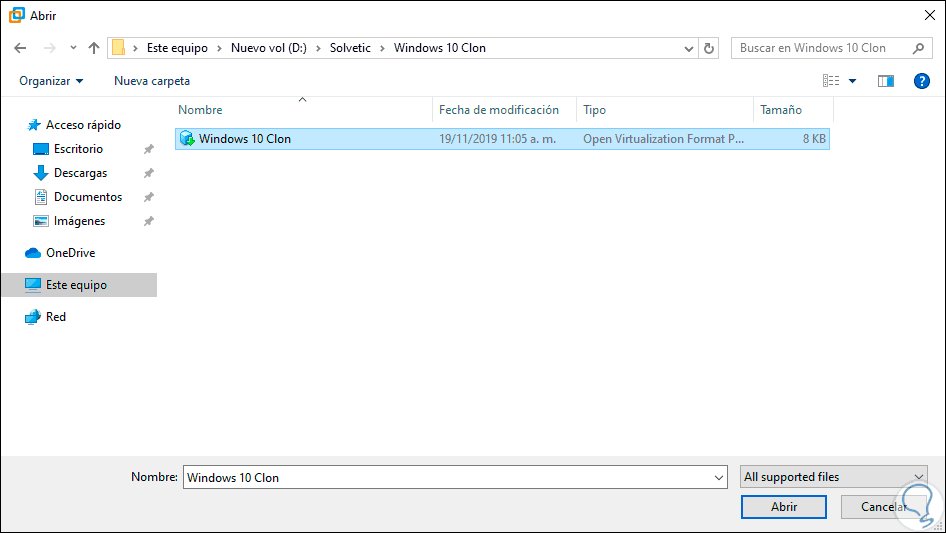Expand the Nombre filename dropdown arrow
Image resolution: width=946 pixels, height=533 pixels.
719,477
